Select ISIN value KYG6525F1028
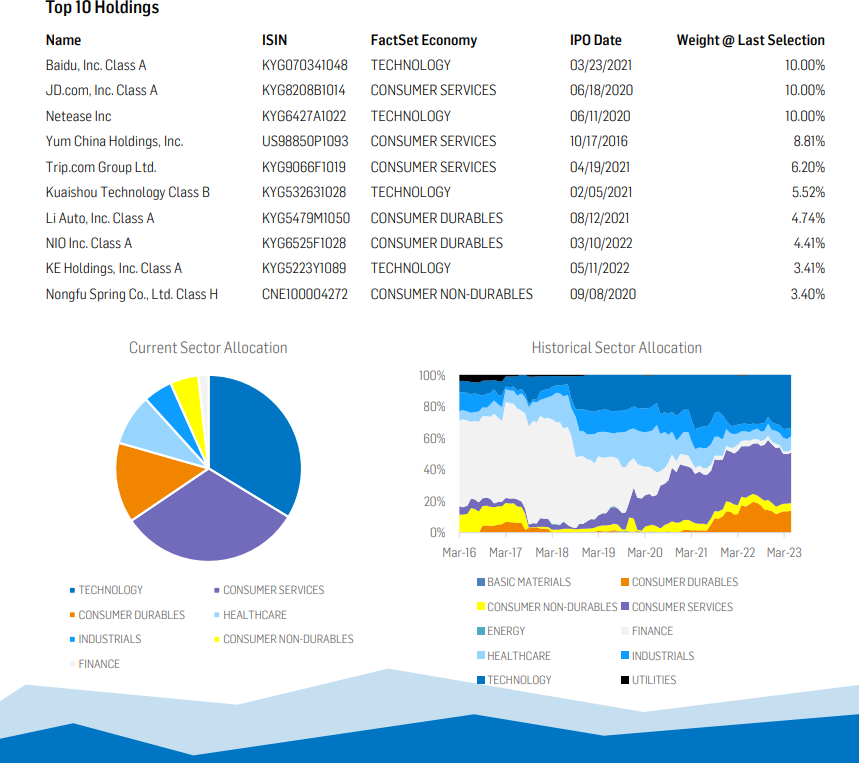Viewport: 859px width, 763px height. [x=304, y=243]
